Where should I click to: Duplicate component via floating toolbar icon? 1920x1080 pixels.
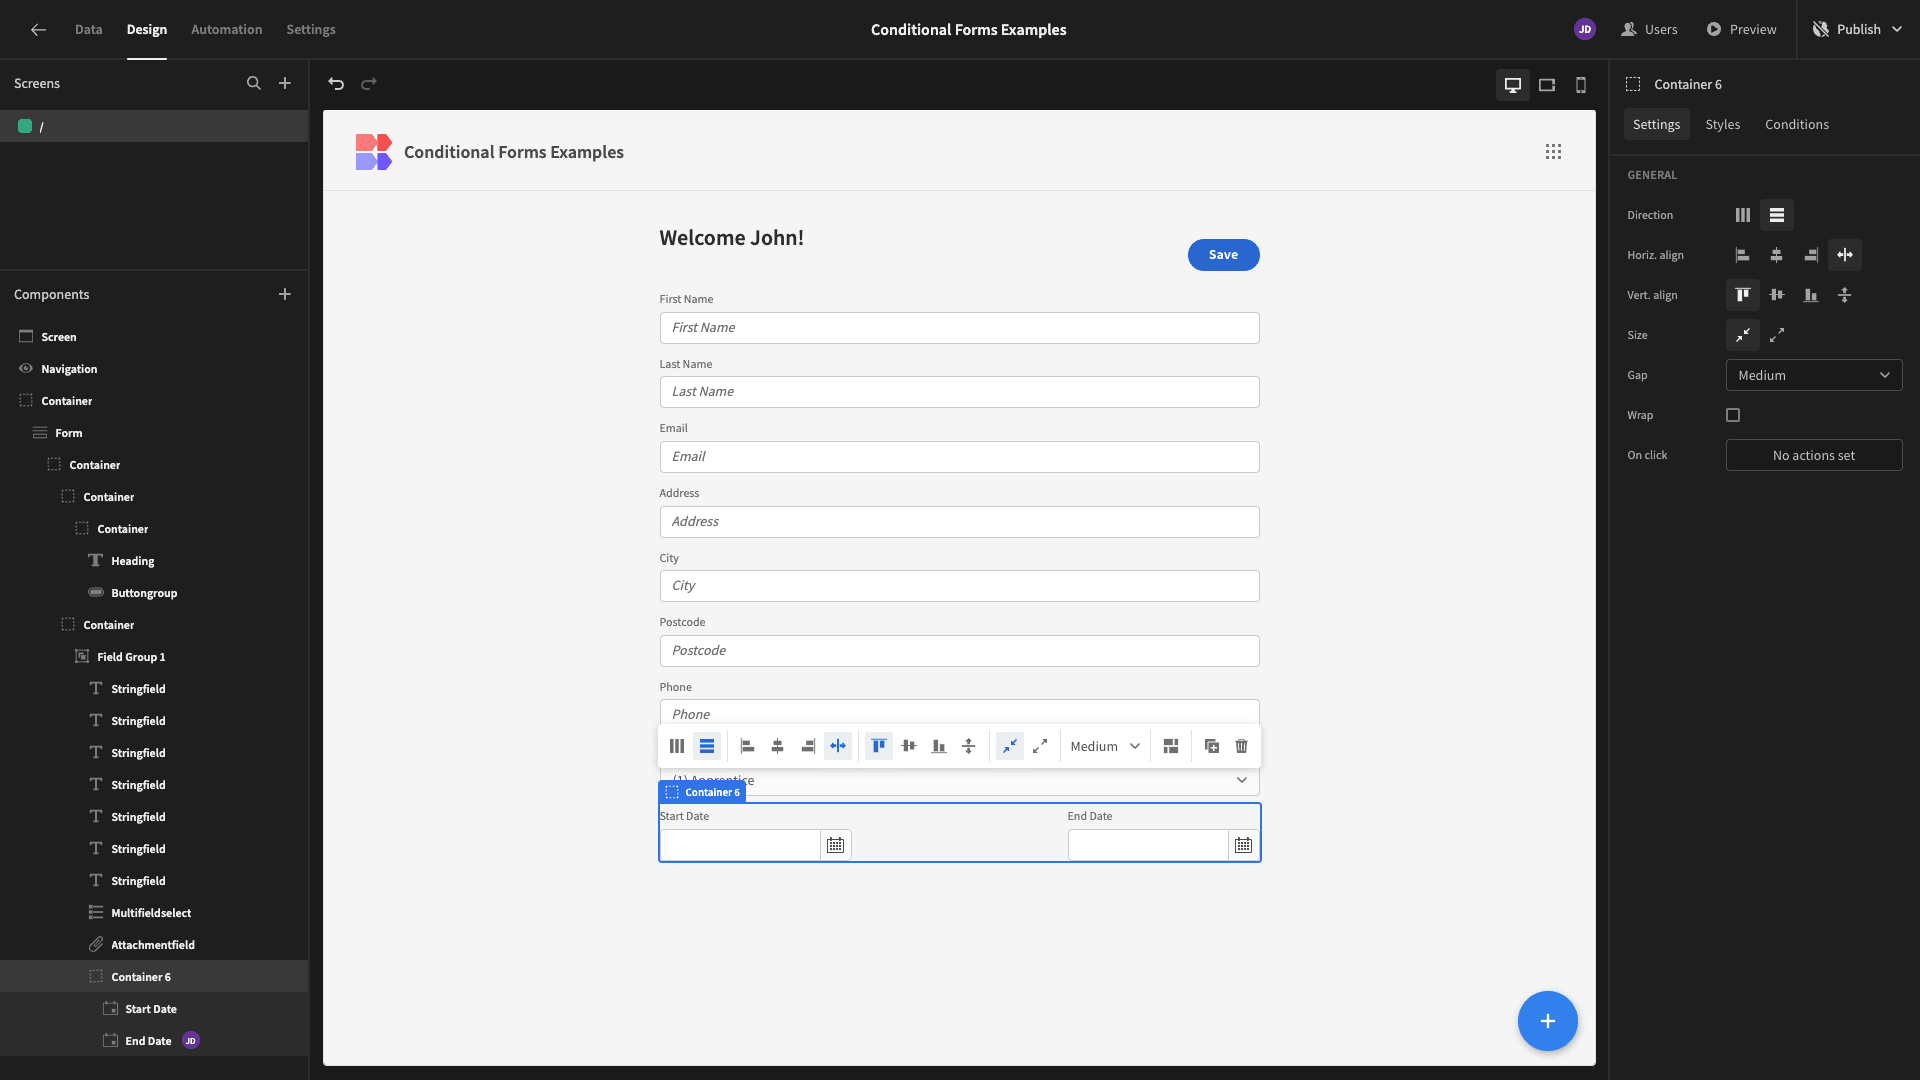click(1211, 746)
